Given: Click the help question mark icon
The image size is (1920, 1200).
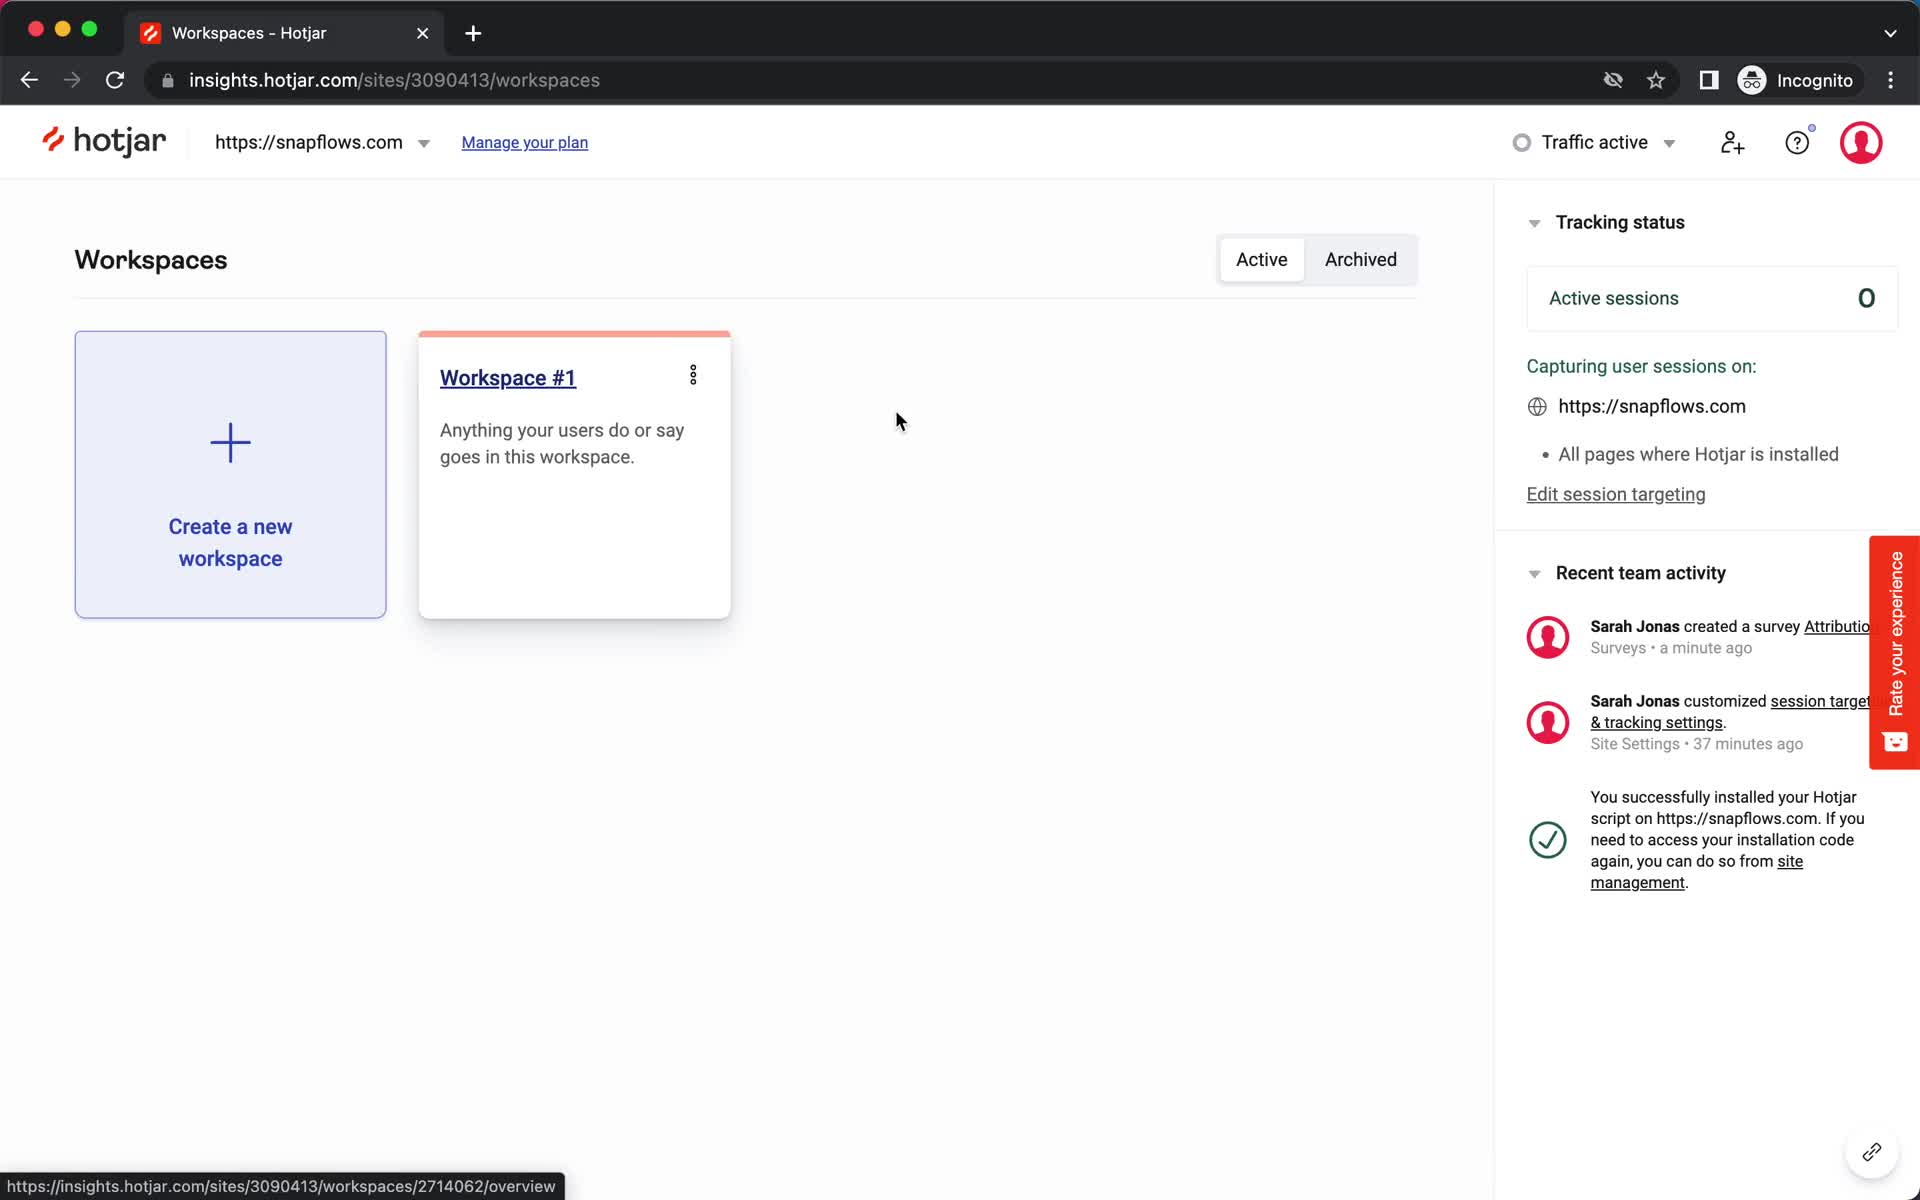Looking at the screenshot, I should 1797,144.
